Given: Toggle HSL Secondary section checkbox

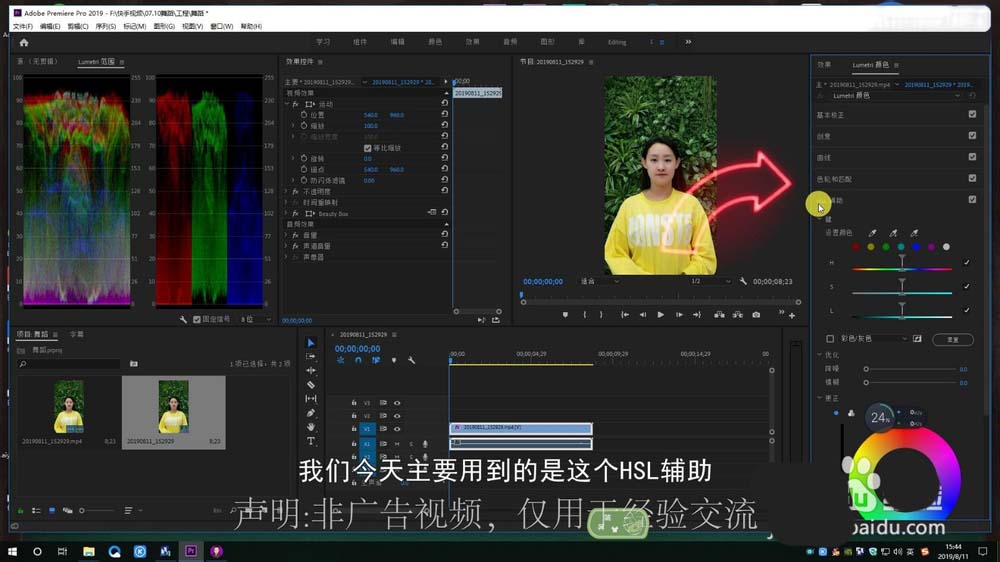Looking at the screenshot, I should (972, 200).
